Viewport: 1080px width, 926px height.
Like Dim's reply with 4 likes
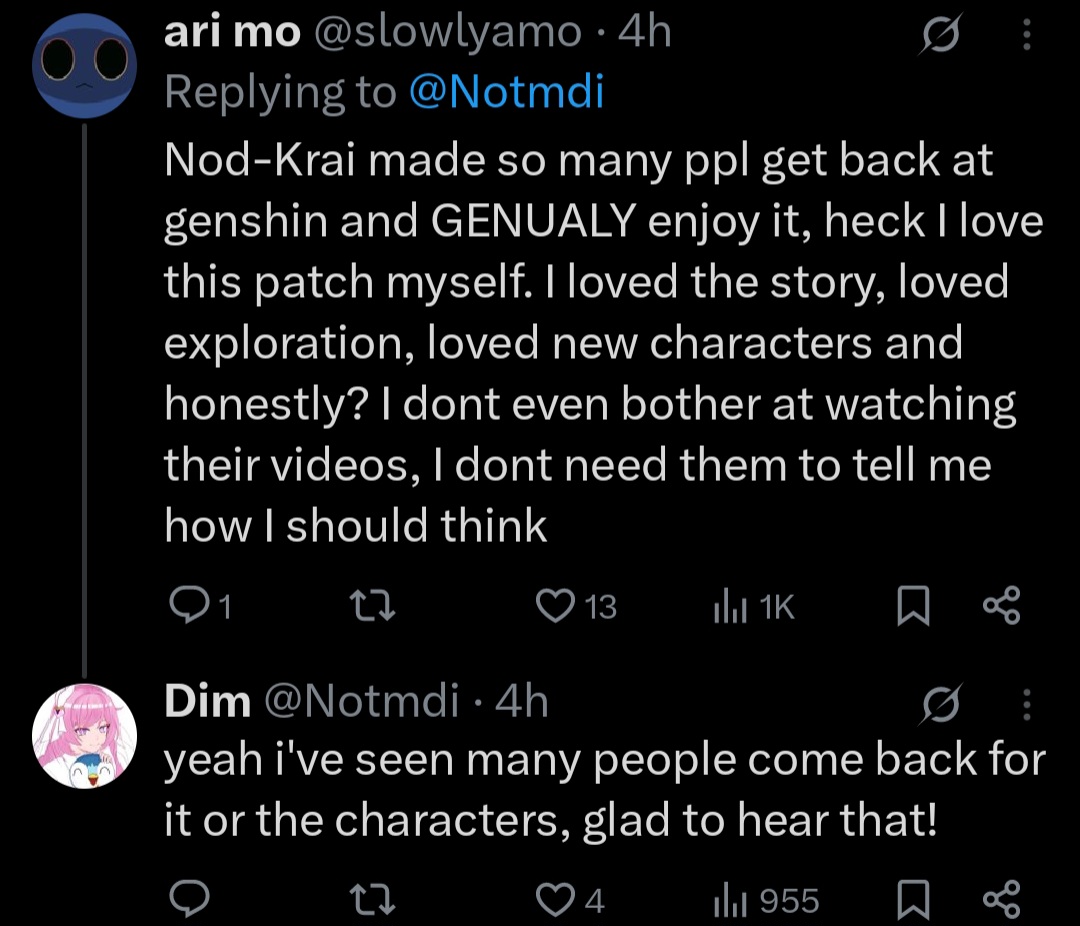pos(570,899)
